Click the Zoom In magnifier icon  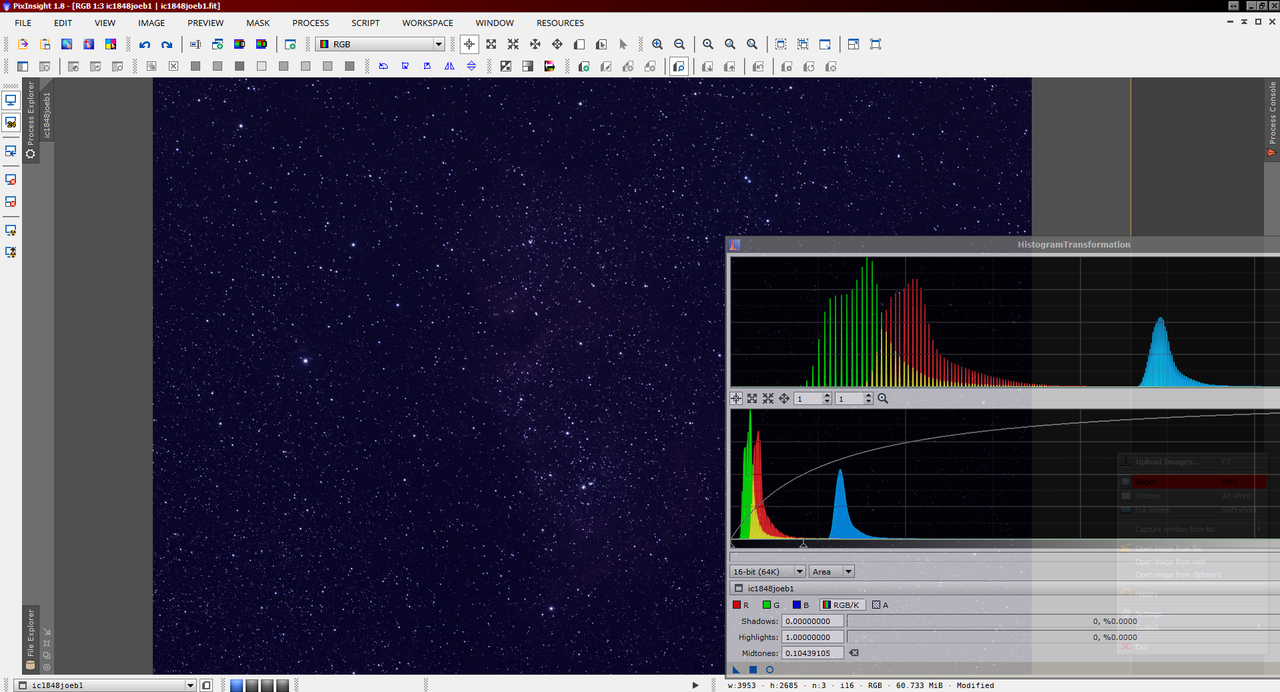point(657,44)
